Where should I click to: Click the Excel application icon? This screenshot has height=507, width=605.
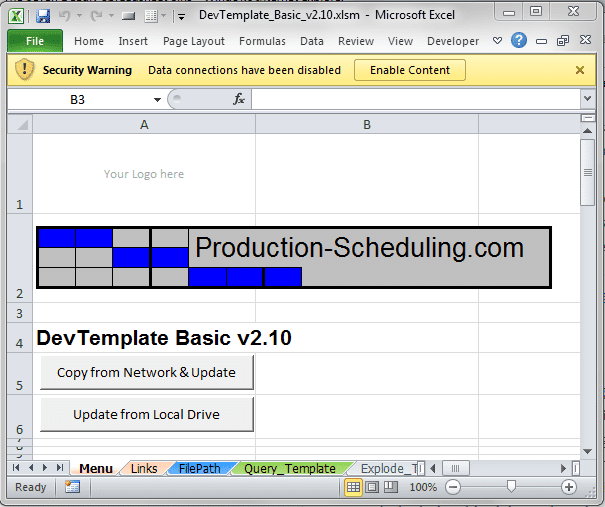click(x=16, y=16)
